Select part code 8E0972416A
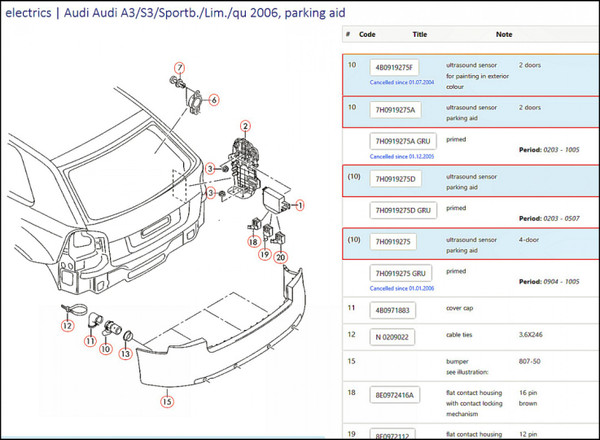The width and height of the screenshot is (600, 440). pyautogui.click(x=399, y=395)
